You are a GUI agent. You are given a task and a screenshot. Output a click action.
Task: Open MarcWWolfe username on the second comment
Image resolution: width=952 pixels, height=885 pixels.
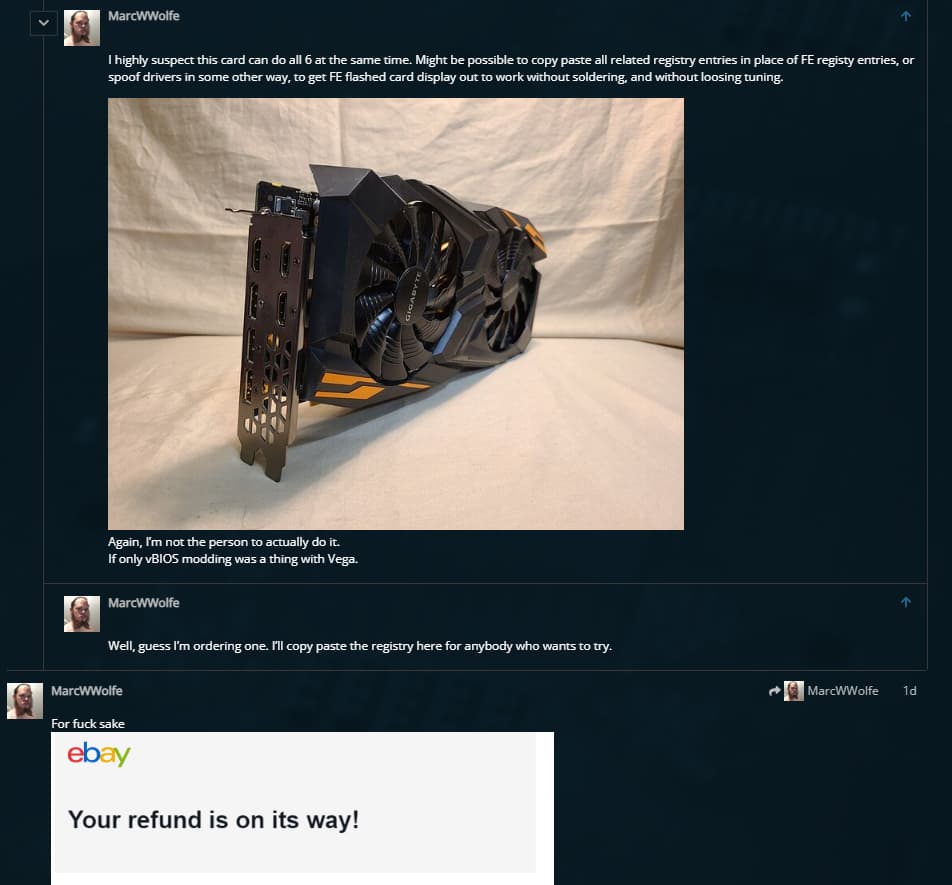[144, 603]
